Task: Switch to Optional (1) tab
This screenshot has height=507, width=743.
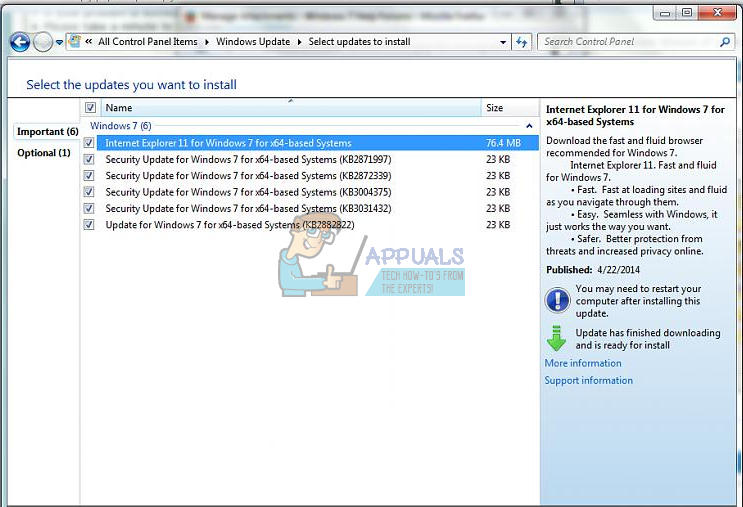Action: pyautogui.click(x=44, y=153)
